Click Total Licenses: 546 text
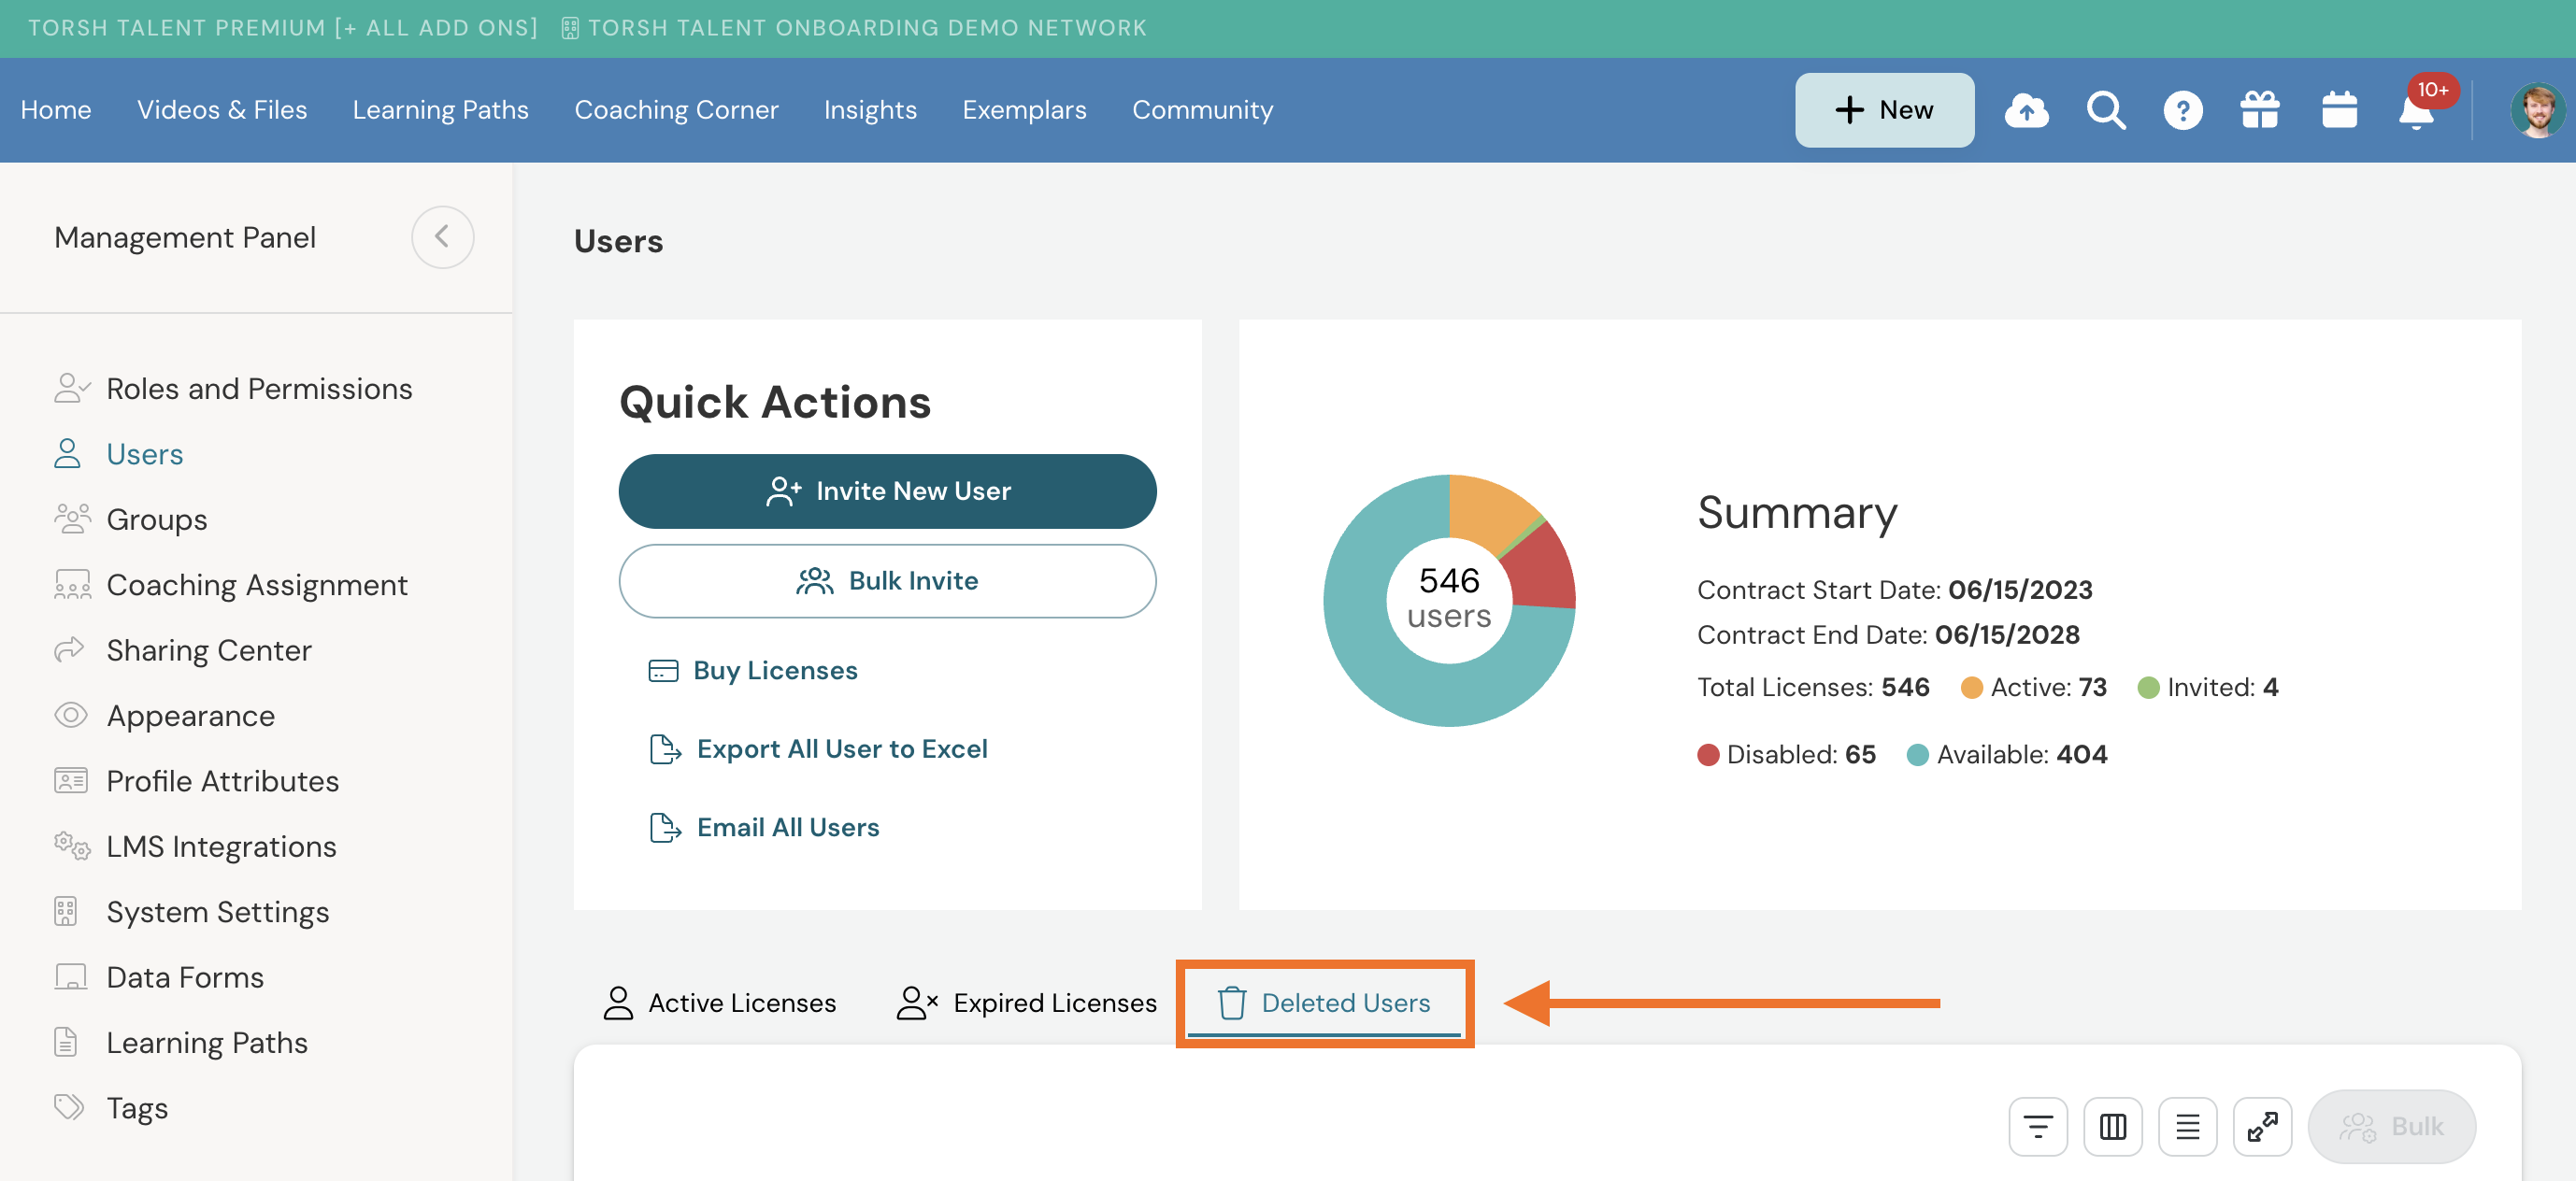Screen dimensions: 2576x1181 1813,687
